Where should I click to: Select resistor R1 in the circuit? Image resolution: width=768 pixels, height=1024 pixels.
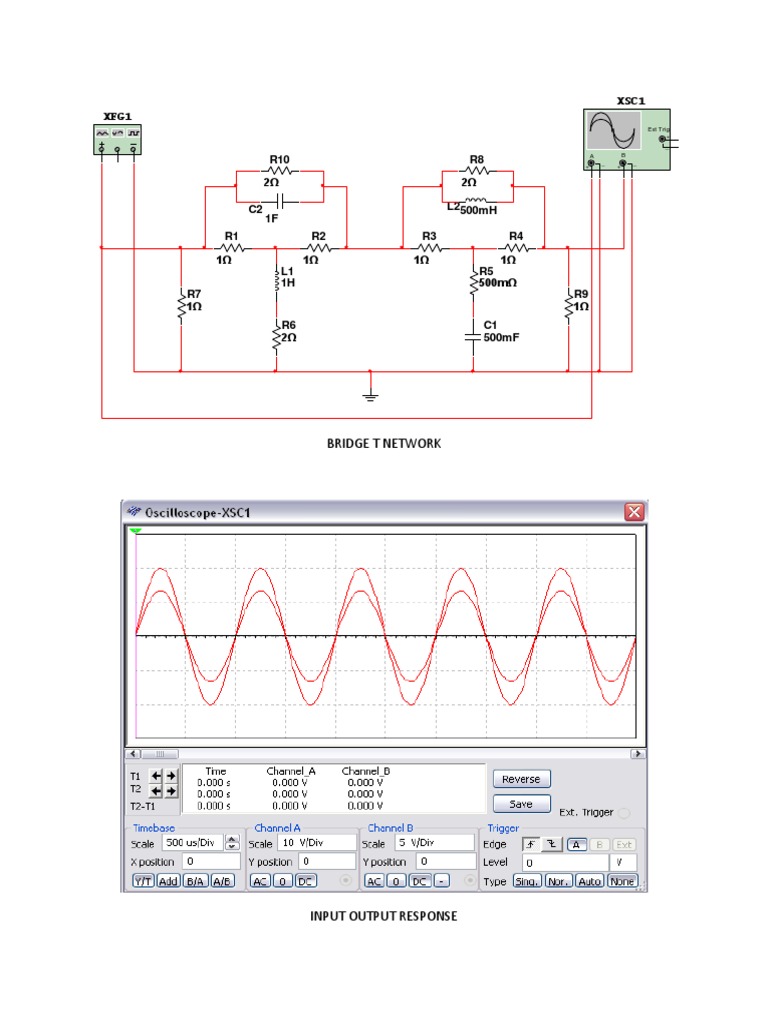coord(231,248)
